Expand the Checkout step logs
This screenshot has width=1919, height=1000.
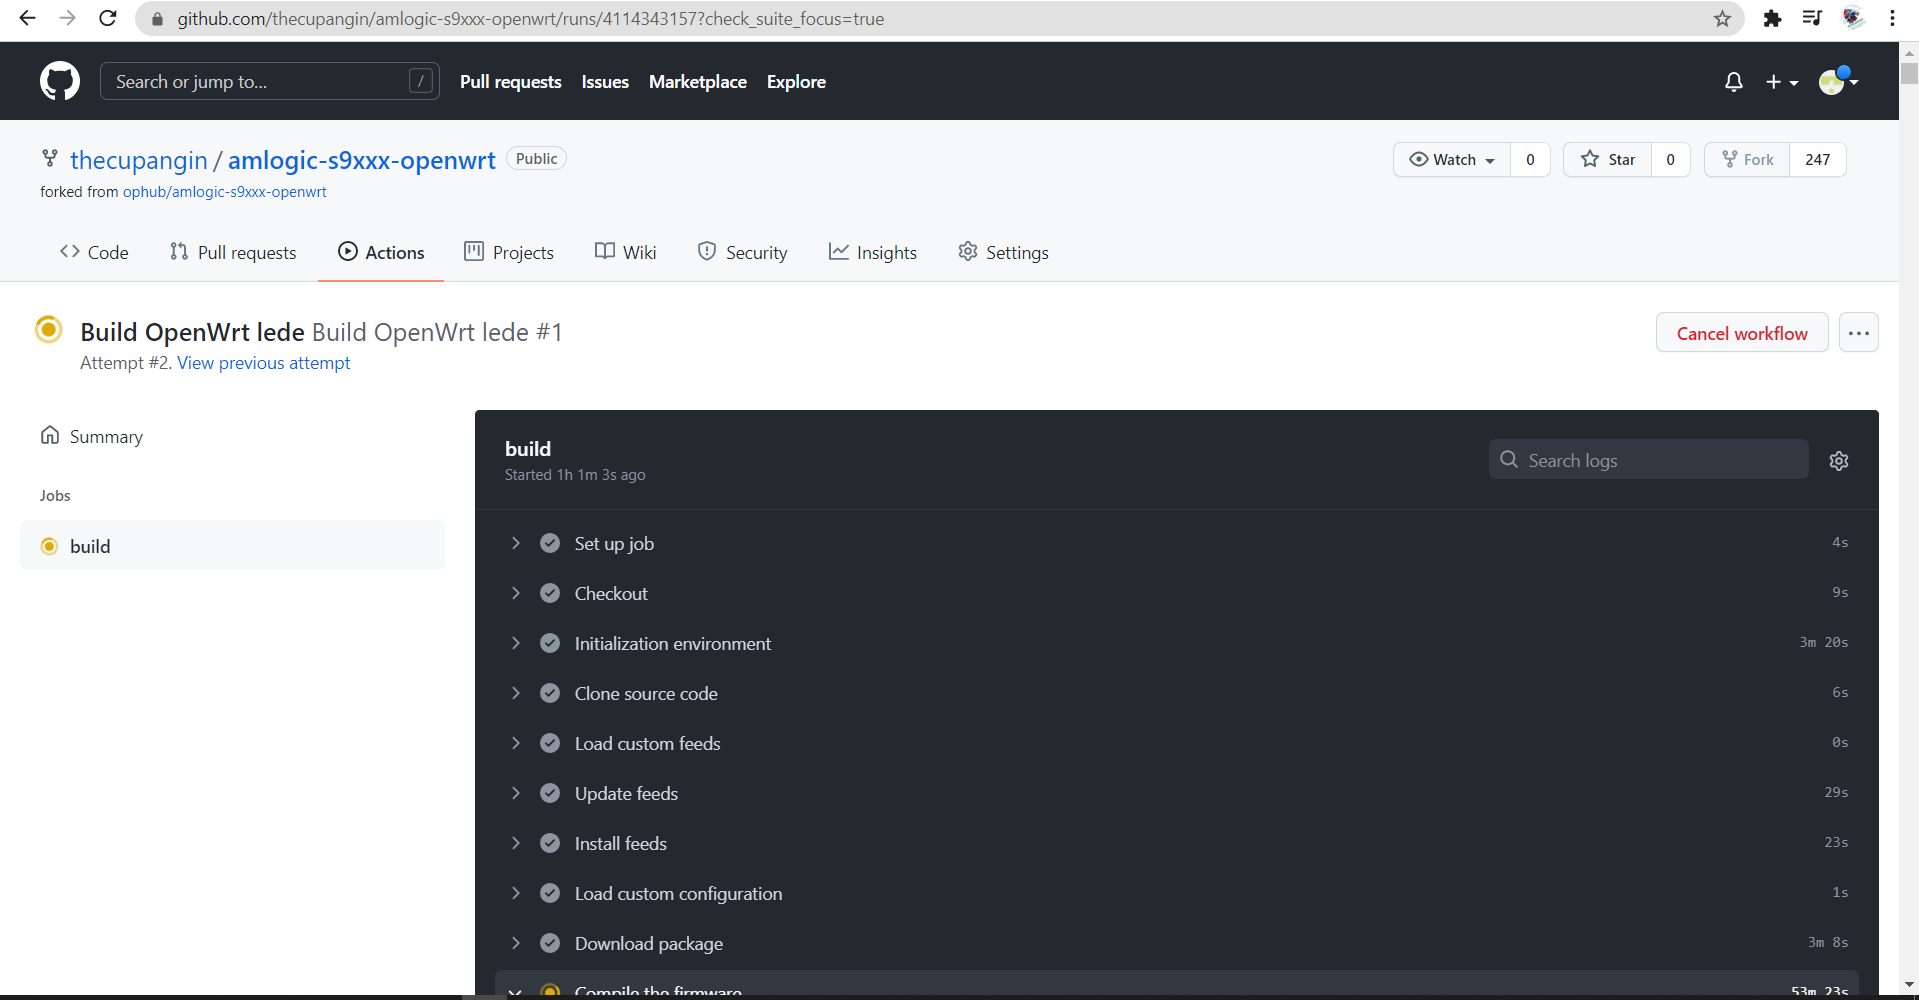[516, 593]
